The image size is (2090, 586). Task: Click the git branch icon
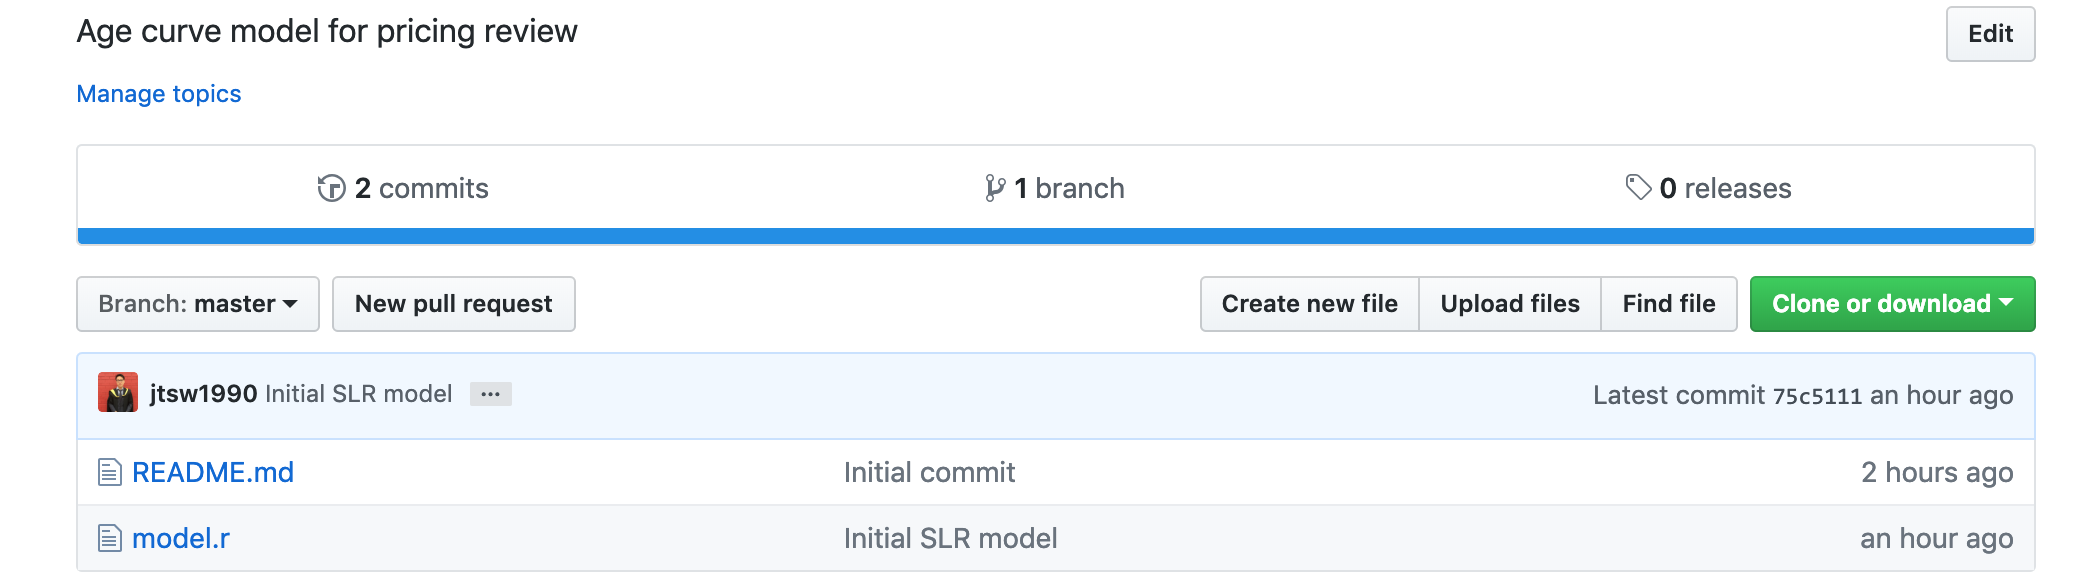(994, 188)
